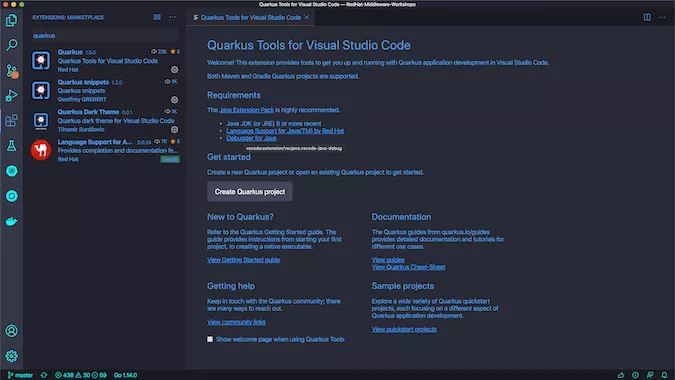Open the View Quarkus Cheat-Sheet link
The width and height of the screenshot is (675, 380).
point(409,267)
